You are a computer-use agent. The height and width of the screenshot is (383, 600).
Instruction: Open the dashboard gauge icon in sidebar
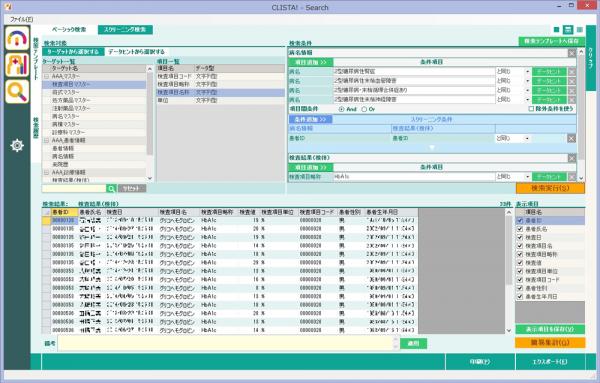17,38
